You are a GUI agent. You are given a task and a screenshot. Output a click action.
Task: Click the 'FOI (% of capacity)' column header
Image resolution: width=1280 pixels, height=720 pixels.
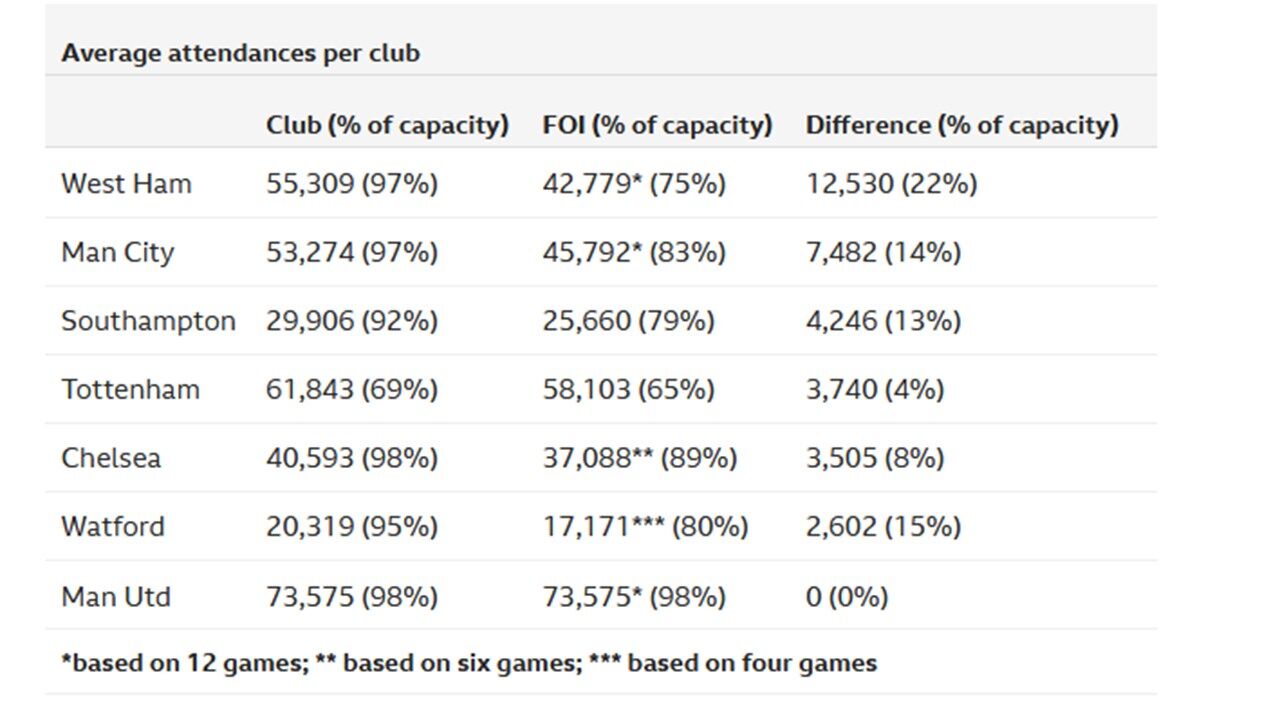pyautogui.click(x=657, y=125)
